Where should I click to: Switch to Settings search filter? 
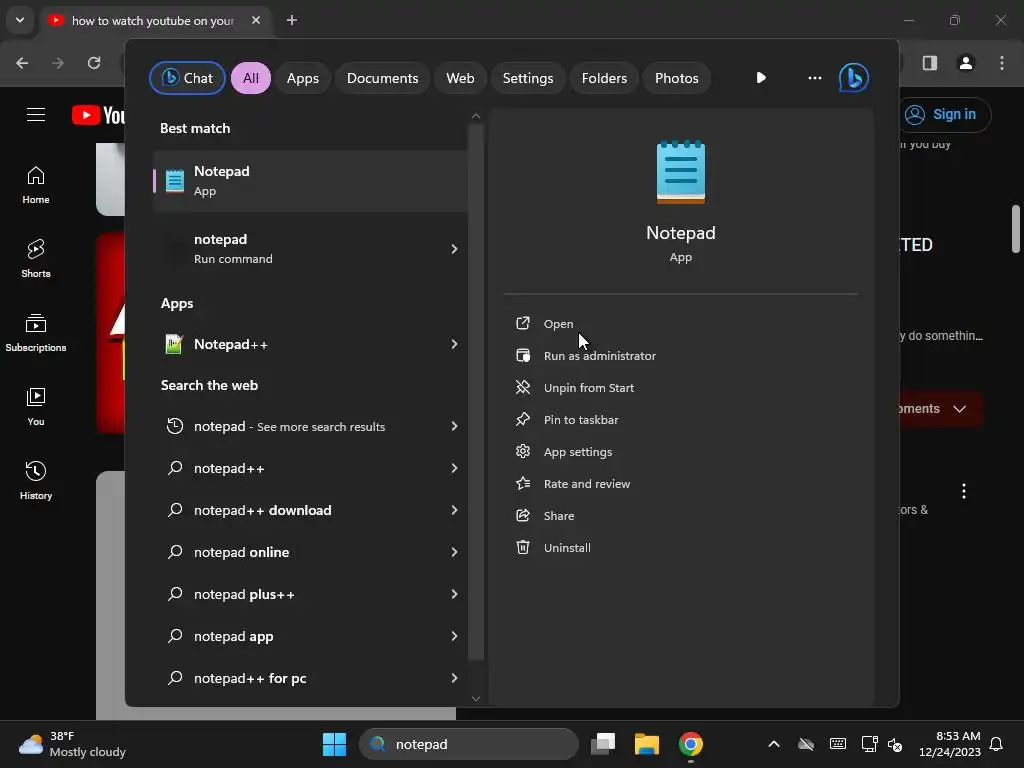pos(528,78)
